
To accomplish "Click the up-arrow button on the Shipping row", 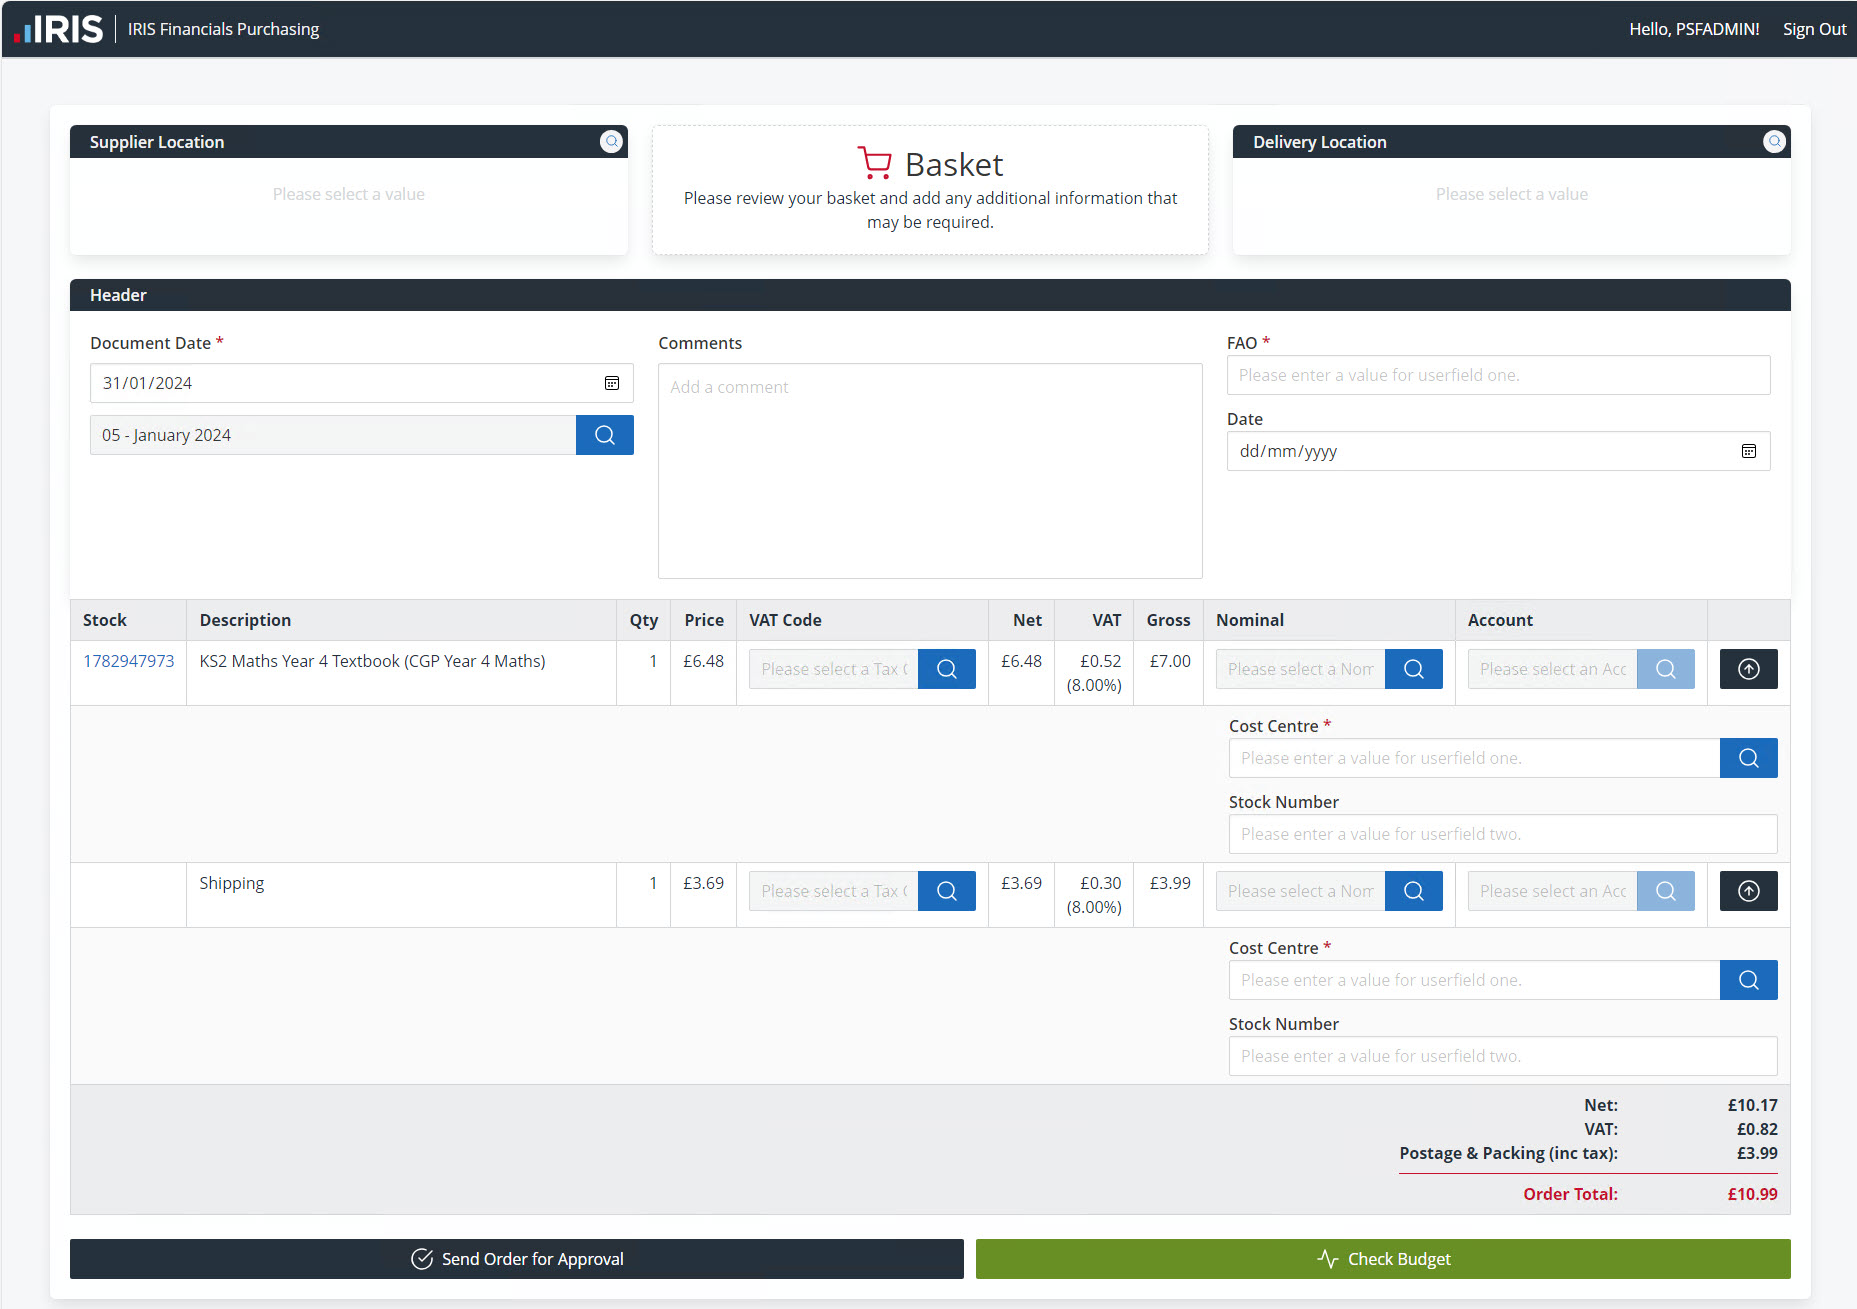I will 1748,891.
